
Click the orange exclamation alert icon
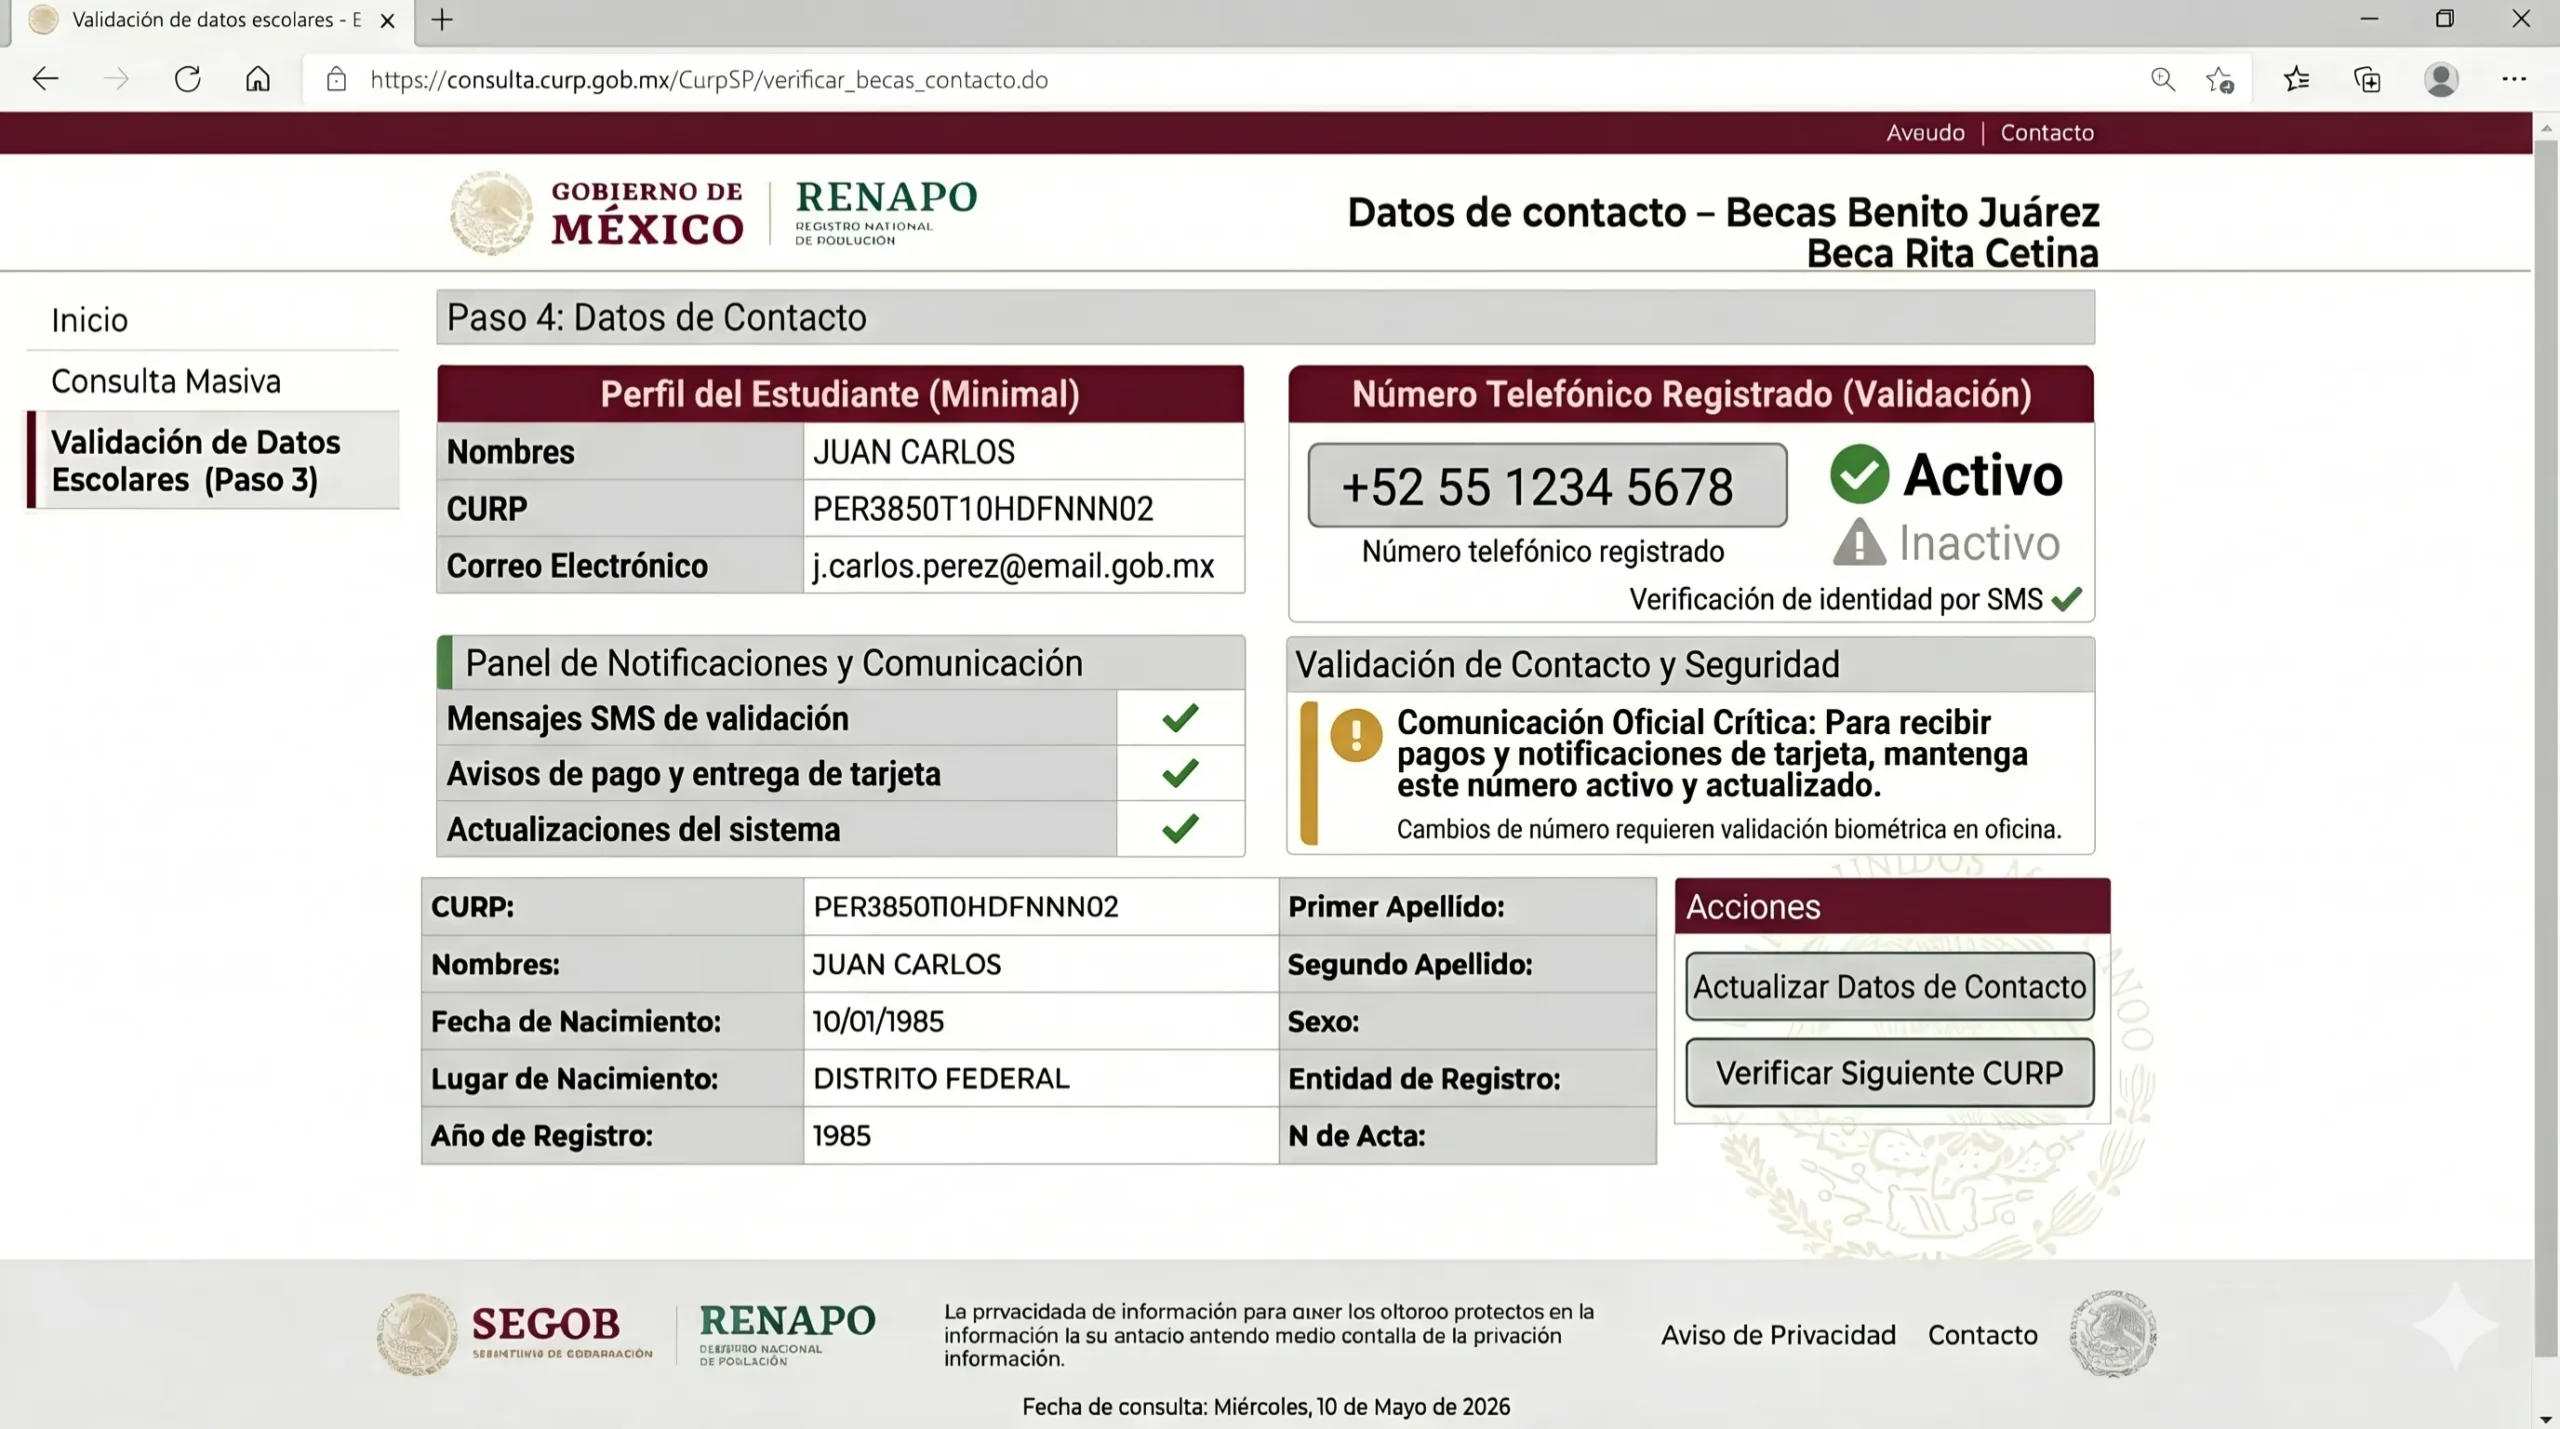coord(1356,735)
